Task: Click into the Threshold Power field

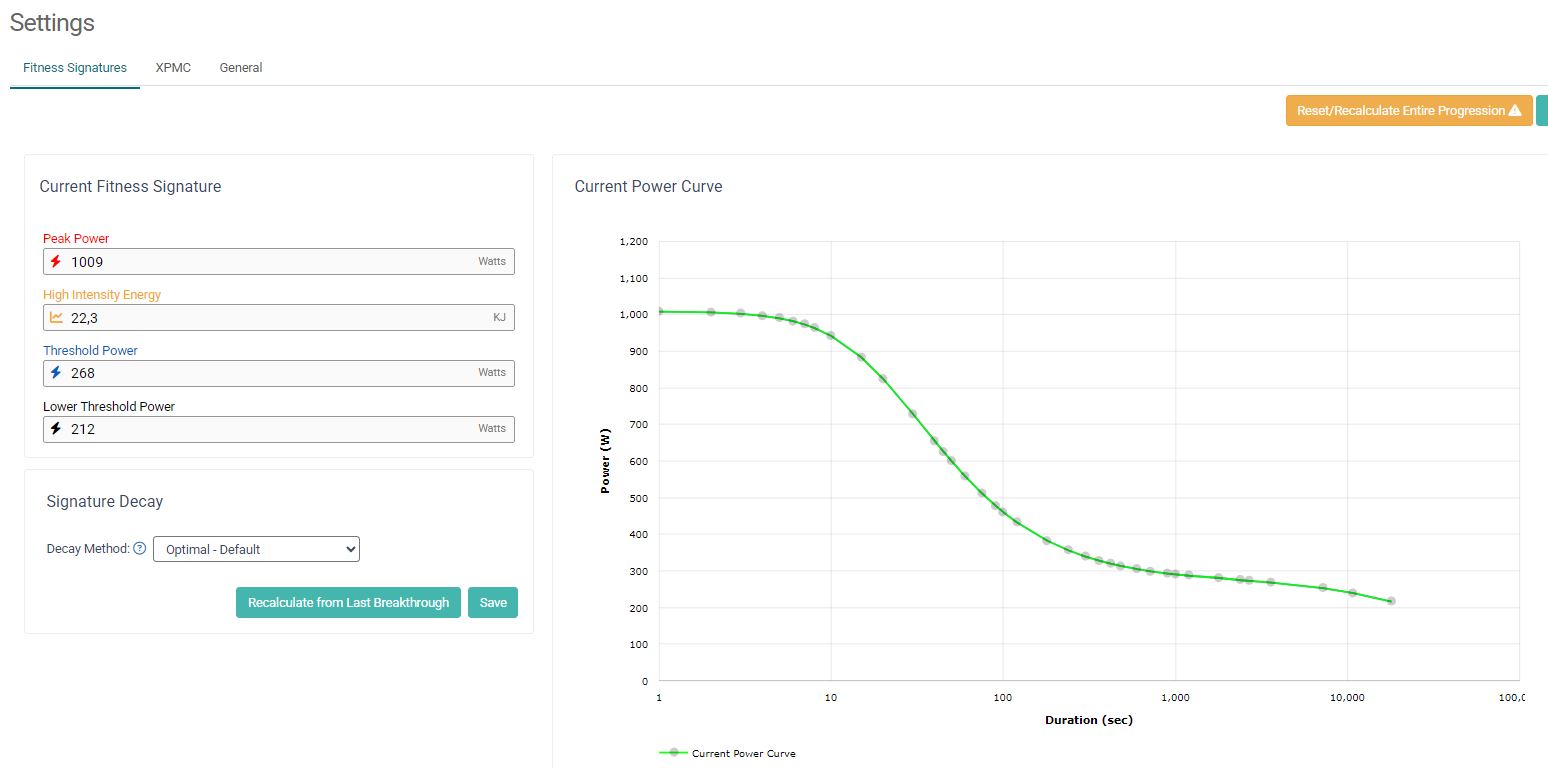Action: point(270,373)
